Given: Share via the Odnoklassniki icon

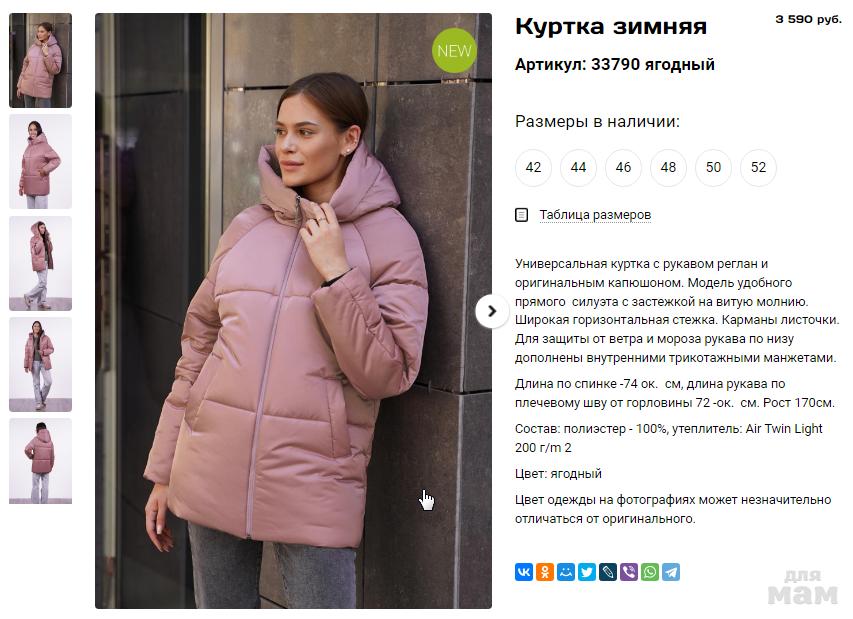Looking at the screenshot, I should click(545, 572).
